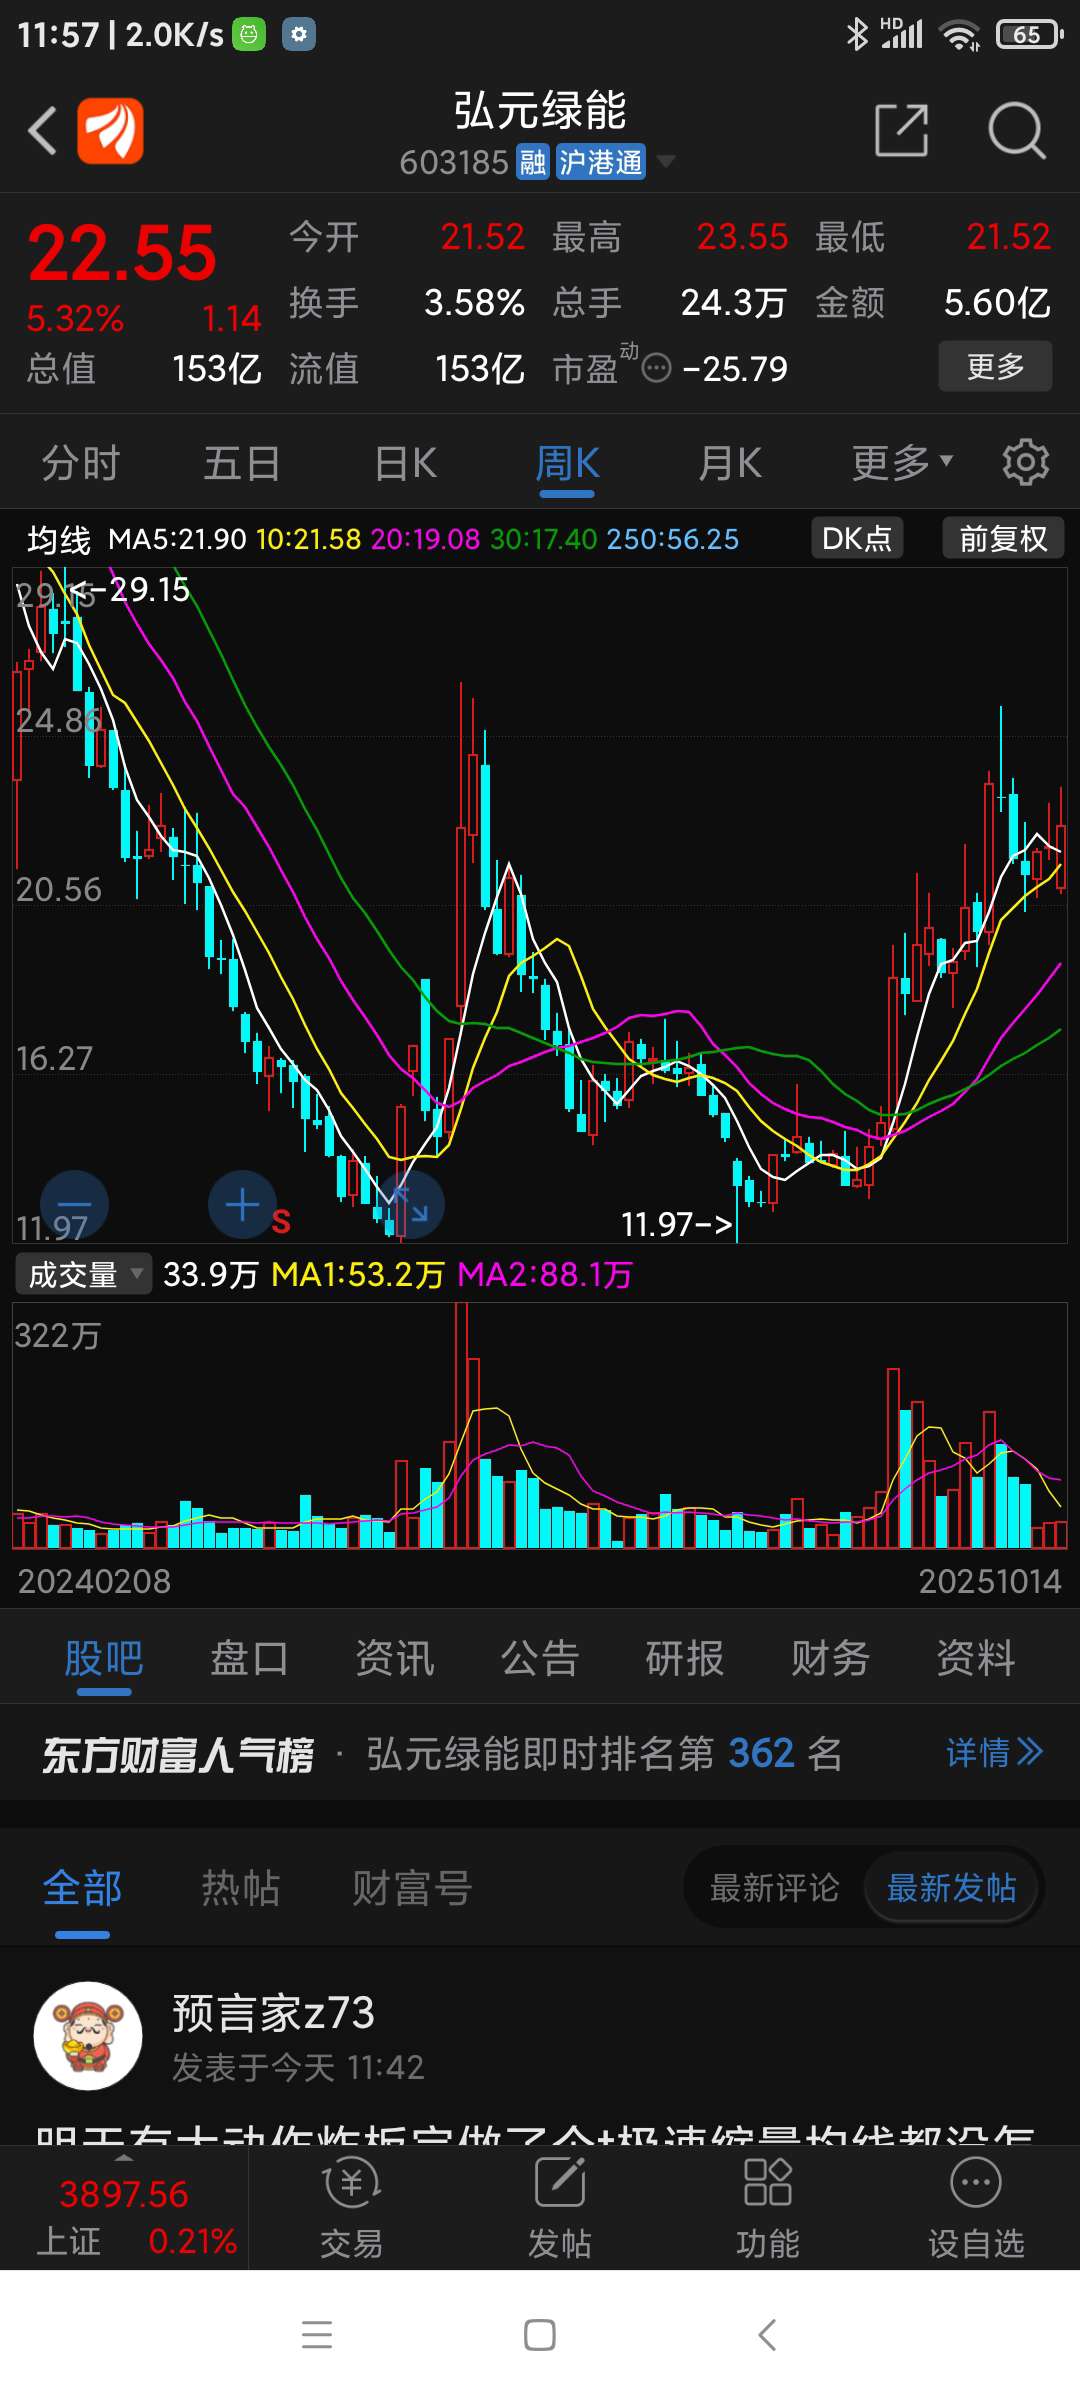The image size is (1080, 2400).
Task: Switch to 日K chart tab
Action: tap(405, 463)
